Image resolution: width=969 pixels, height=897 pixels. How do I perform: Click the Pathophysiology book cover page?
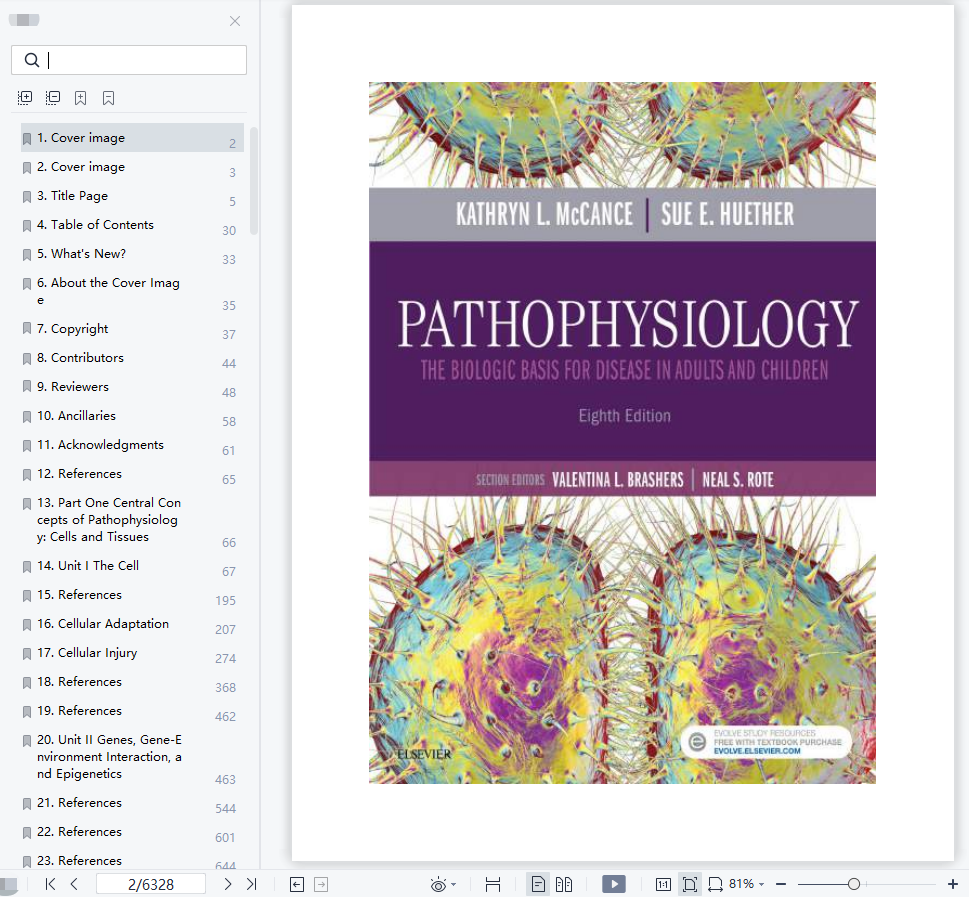pos(622,433)
